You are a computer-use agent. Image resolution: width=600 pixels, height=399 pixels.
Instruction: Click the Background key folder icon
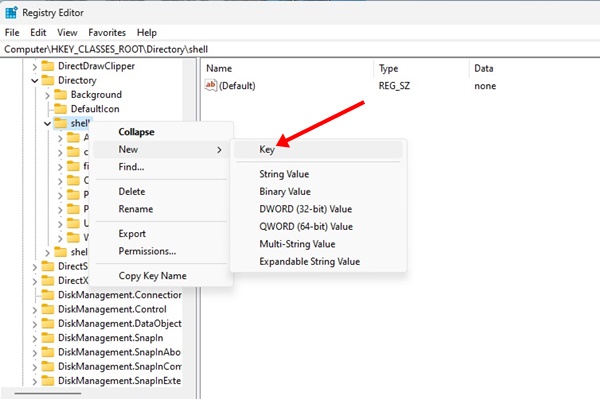[60, 94]
